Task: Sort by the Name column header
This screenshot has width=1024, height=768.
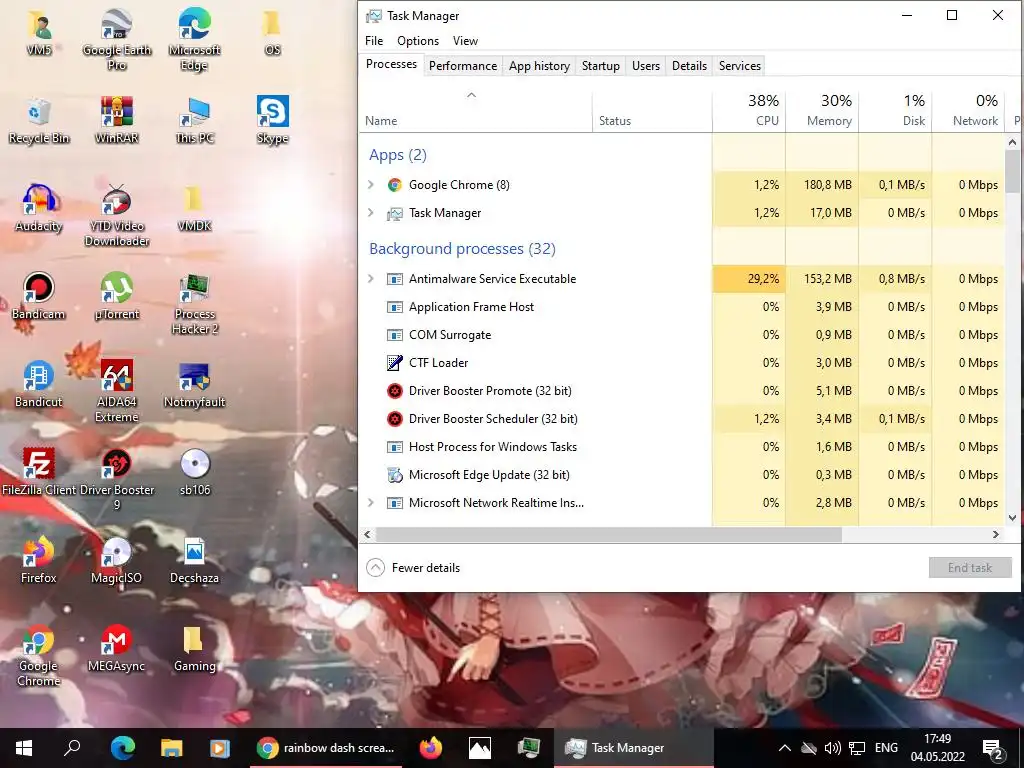Action: click(475, 111)
